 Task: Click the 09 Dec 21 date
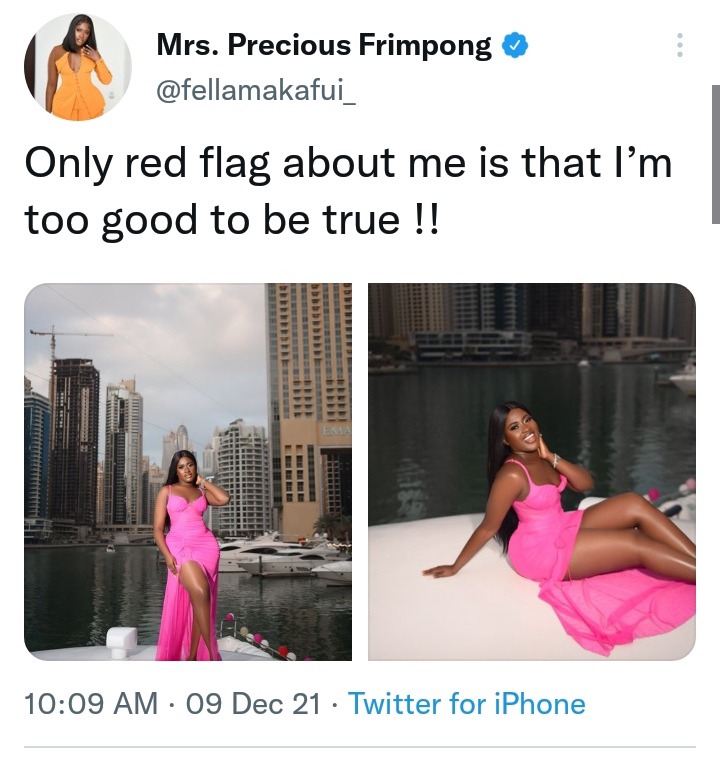(253, 703)
